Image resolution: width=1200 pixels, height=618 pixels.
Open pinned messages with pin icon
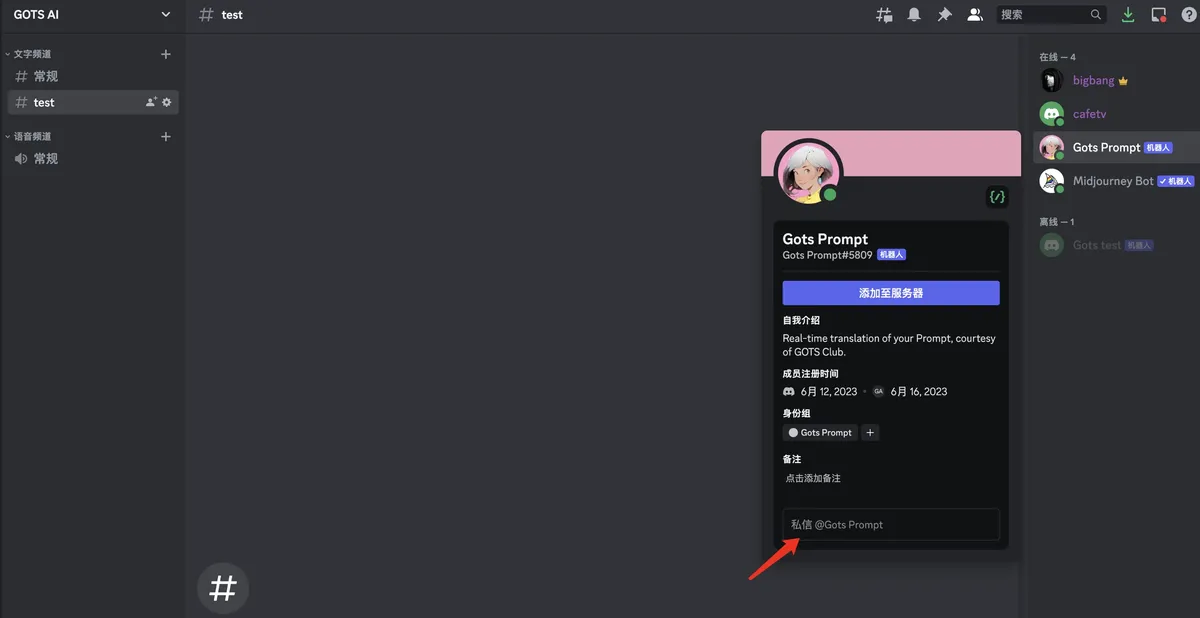[944, 15]
